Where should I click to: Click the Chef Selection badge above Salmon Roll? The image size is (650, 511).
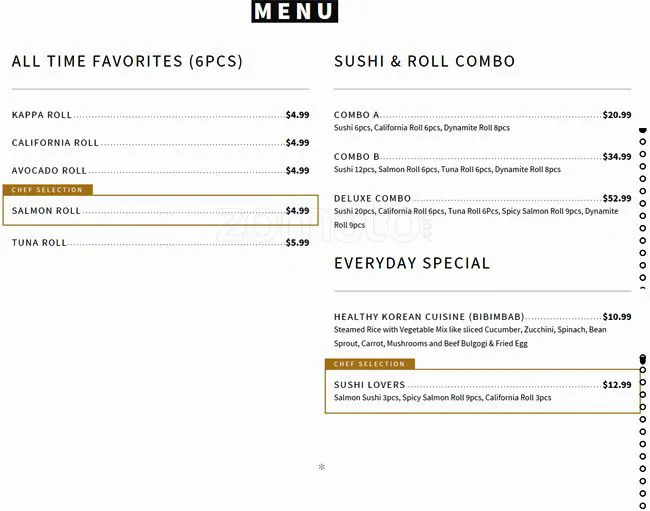pyautogui.click(x=48, y=190)
